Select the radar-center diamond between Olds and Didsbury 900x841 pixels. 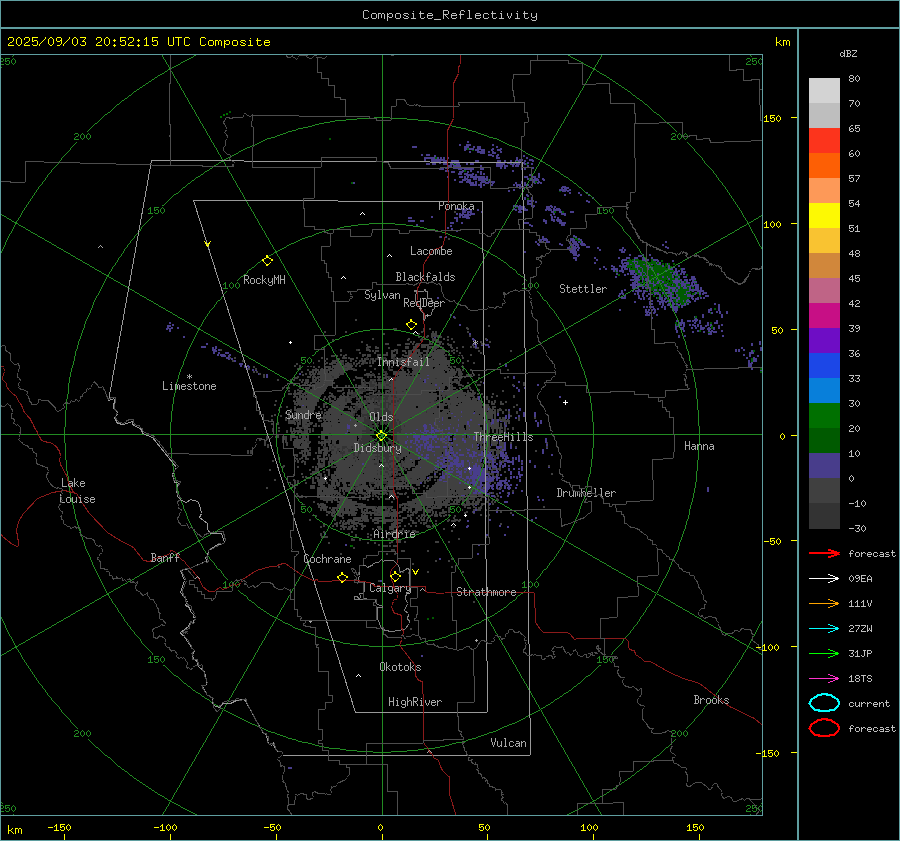[381, 436]
